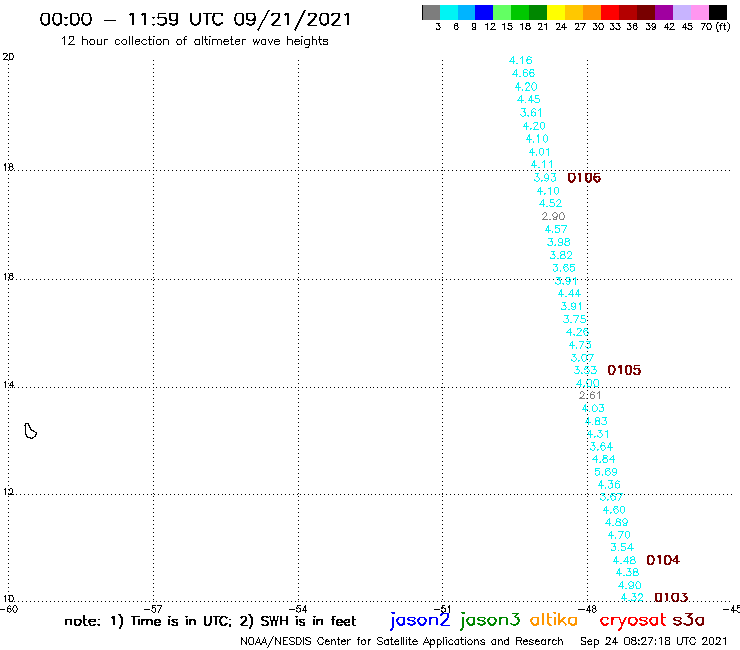The height and width of the screenshot is (650, 740).
Task: Select the 4.48 reading beside 0104
Action: pyautogui.click(x=624, y=560)
